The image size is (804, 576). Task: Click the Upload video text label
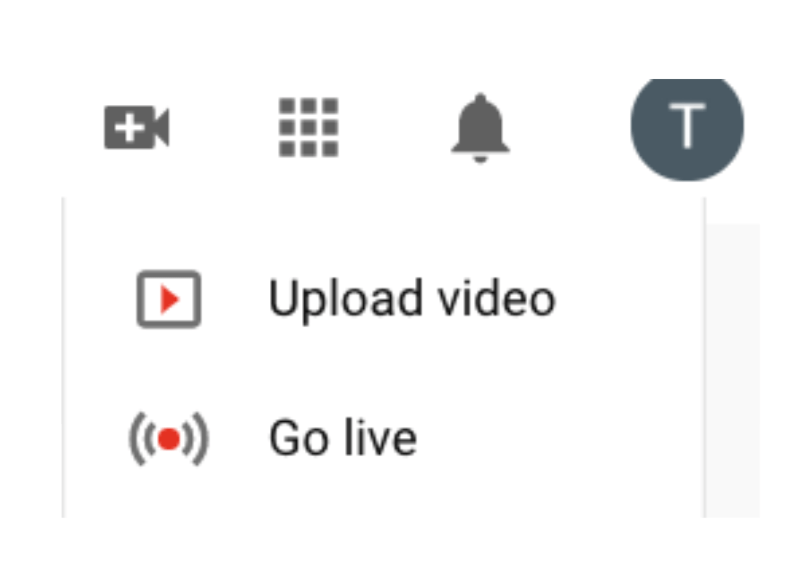click(412, 299)
